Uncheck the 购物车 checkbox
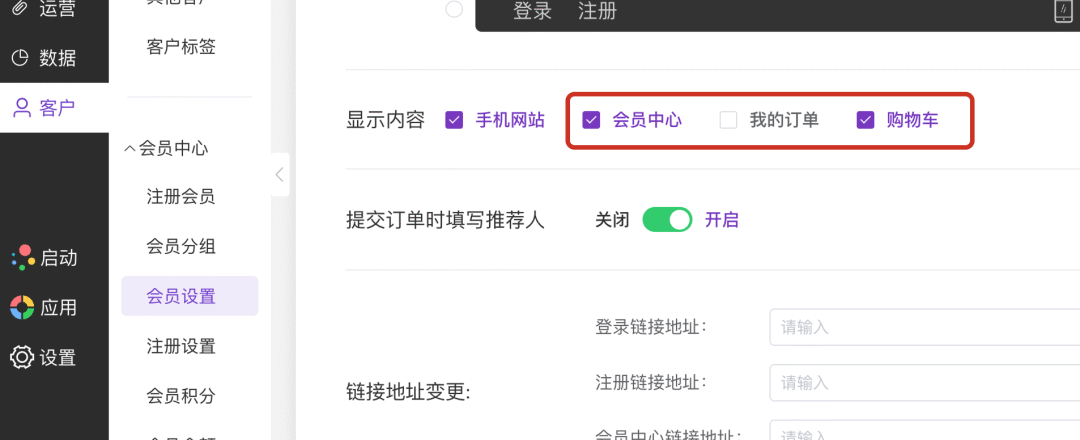1080x440 pixels. 866,120
